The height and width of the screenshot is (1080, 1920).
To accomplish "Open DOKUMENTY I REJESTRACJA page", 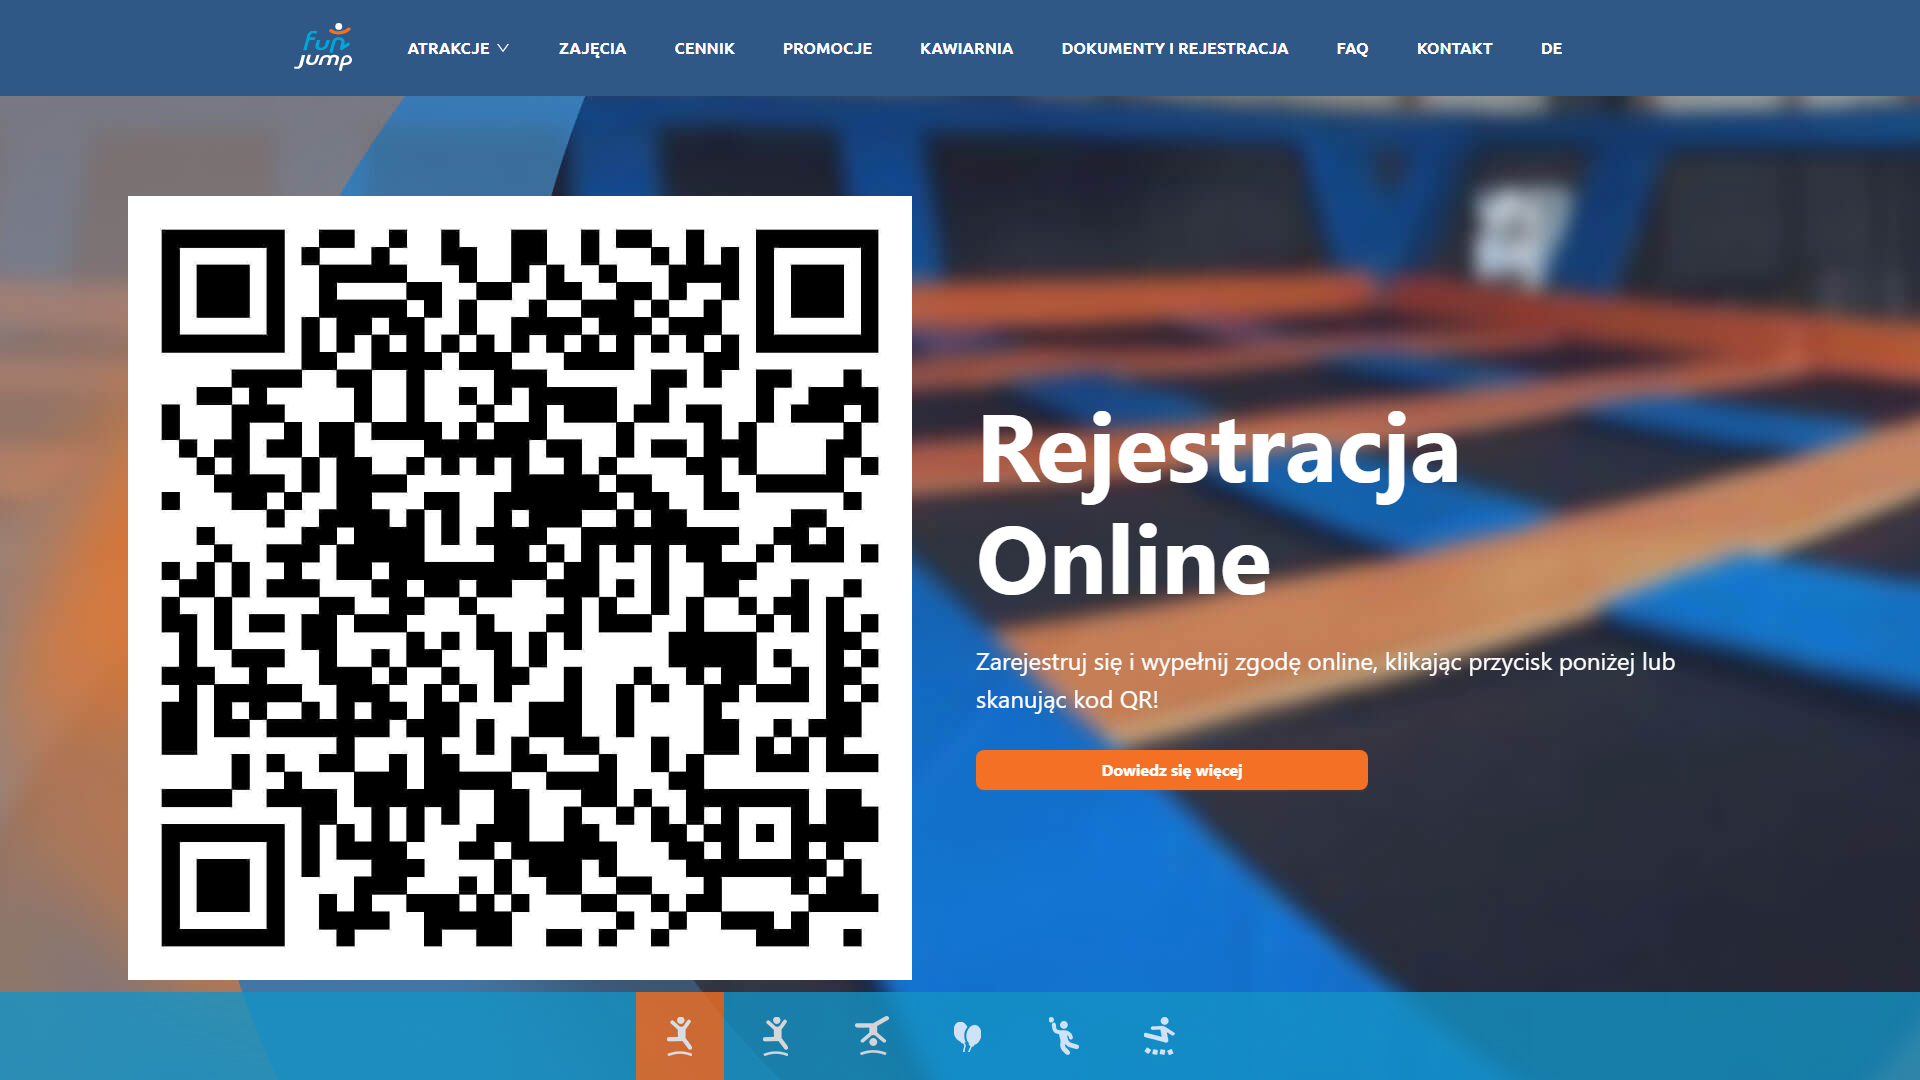I will pyautogui.click(x=1175, y=48).
